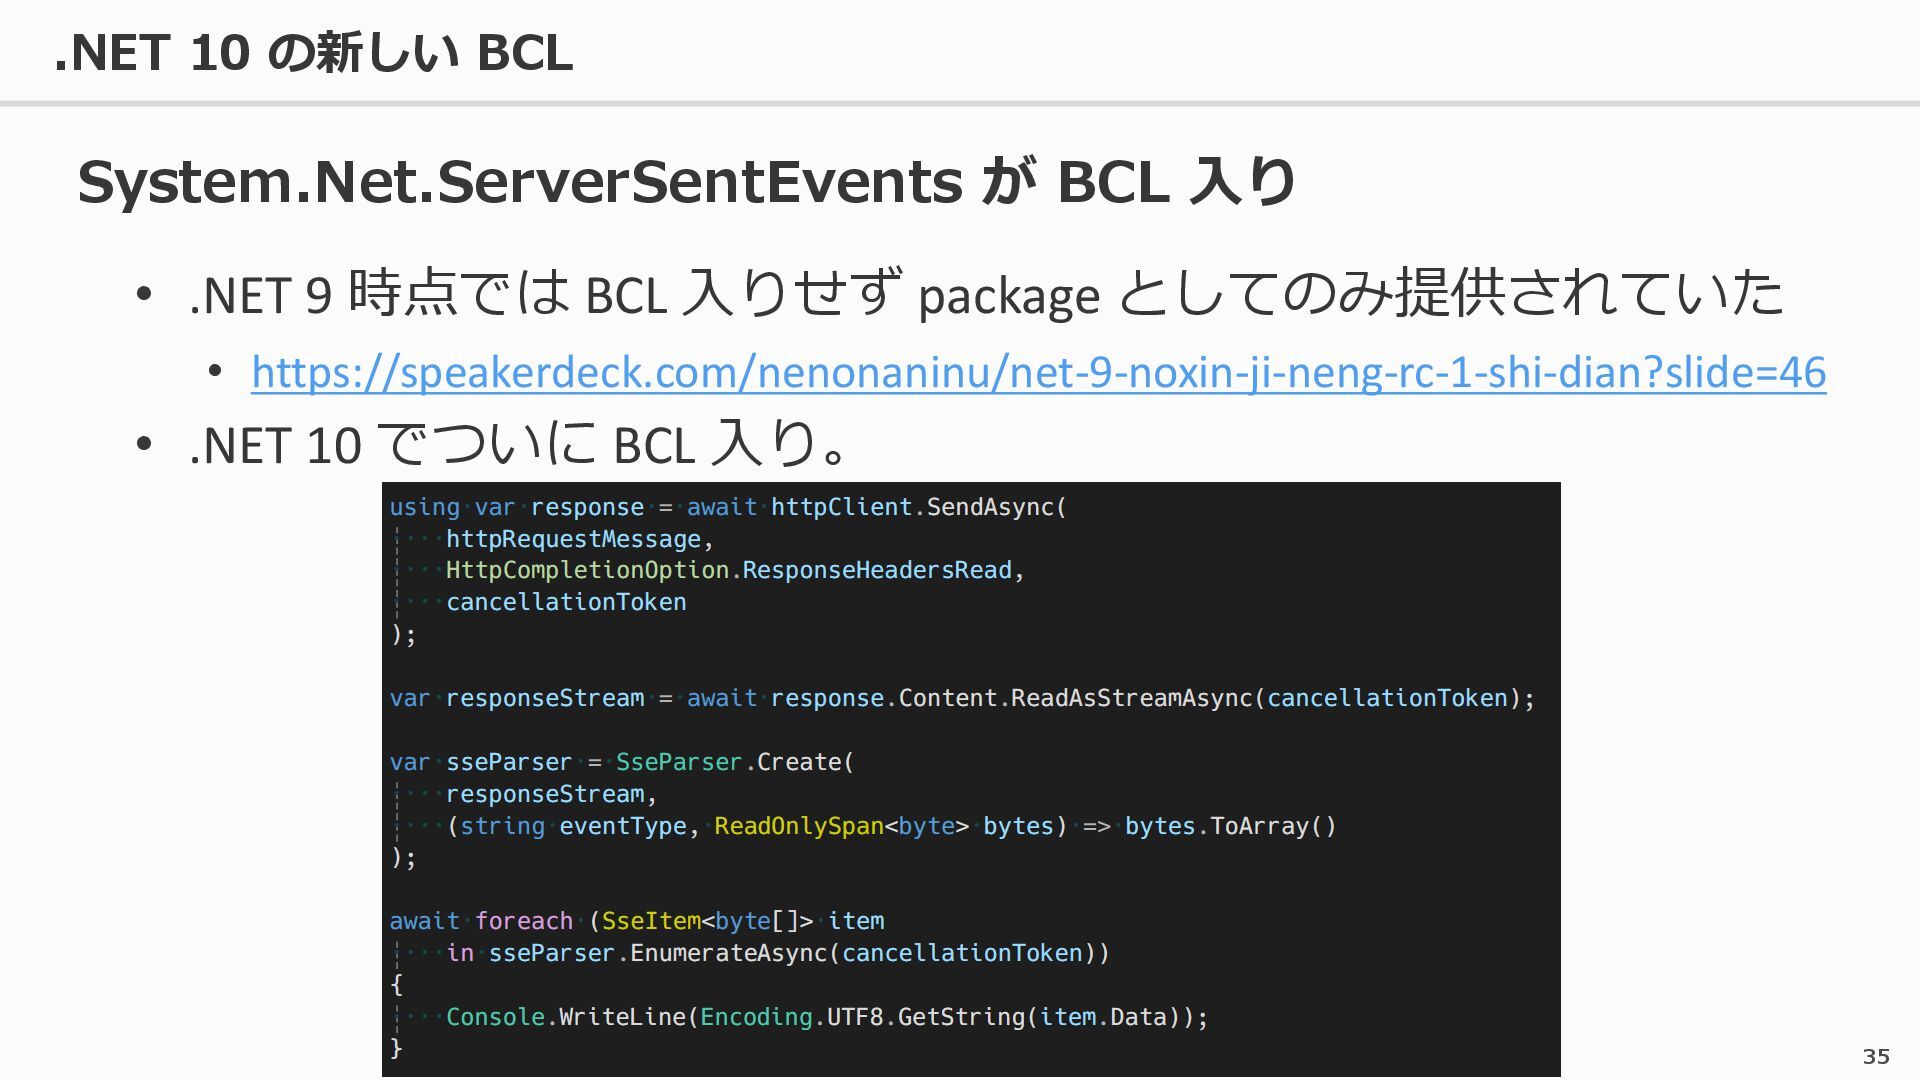Click 'ReadOnlySpan<byte>' type in the lambda
The height and width of the screenshot is (1080, 1920).
click(841, 826)
